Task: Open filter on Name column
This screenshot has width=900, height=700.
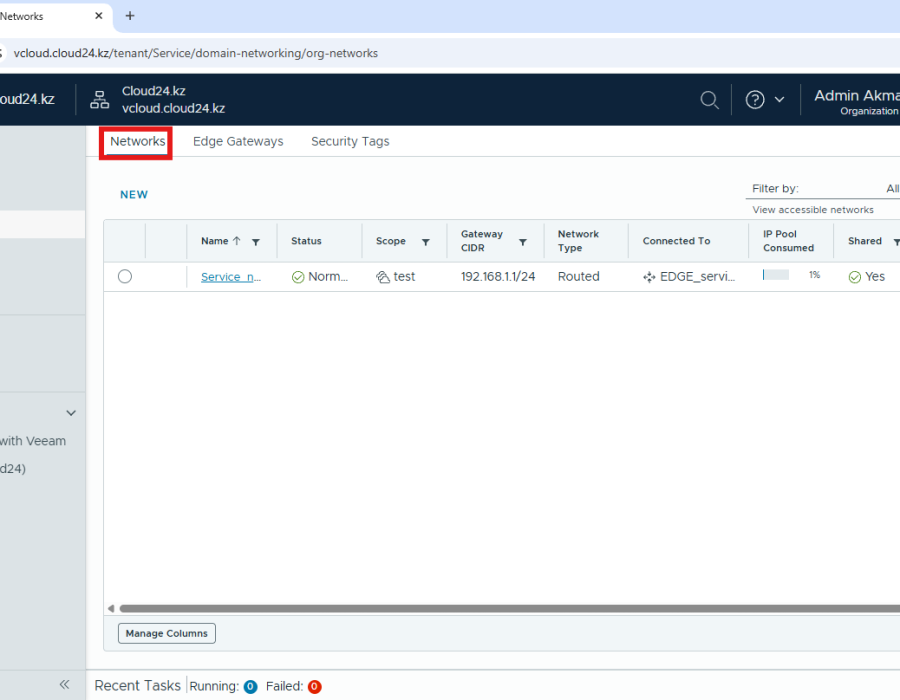Action: pos(256,242)
